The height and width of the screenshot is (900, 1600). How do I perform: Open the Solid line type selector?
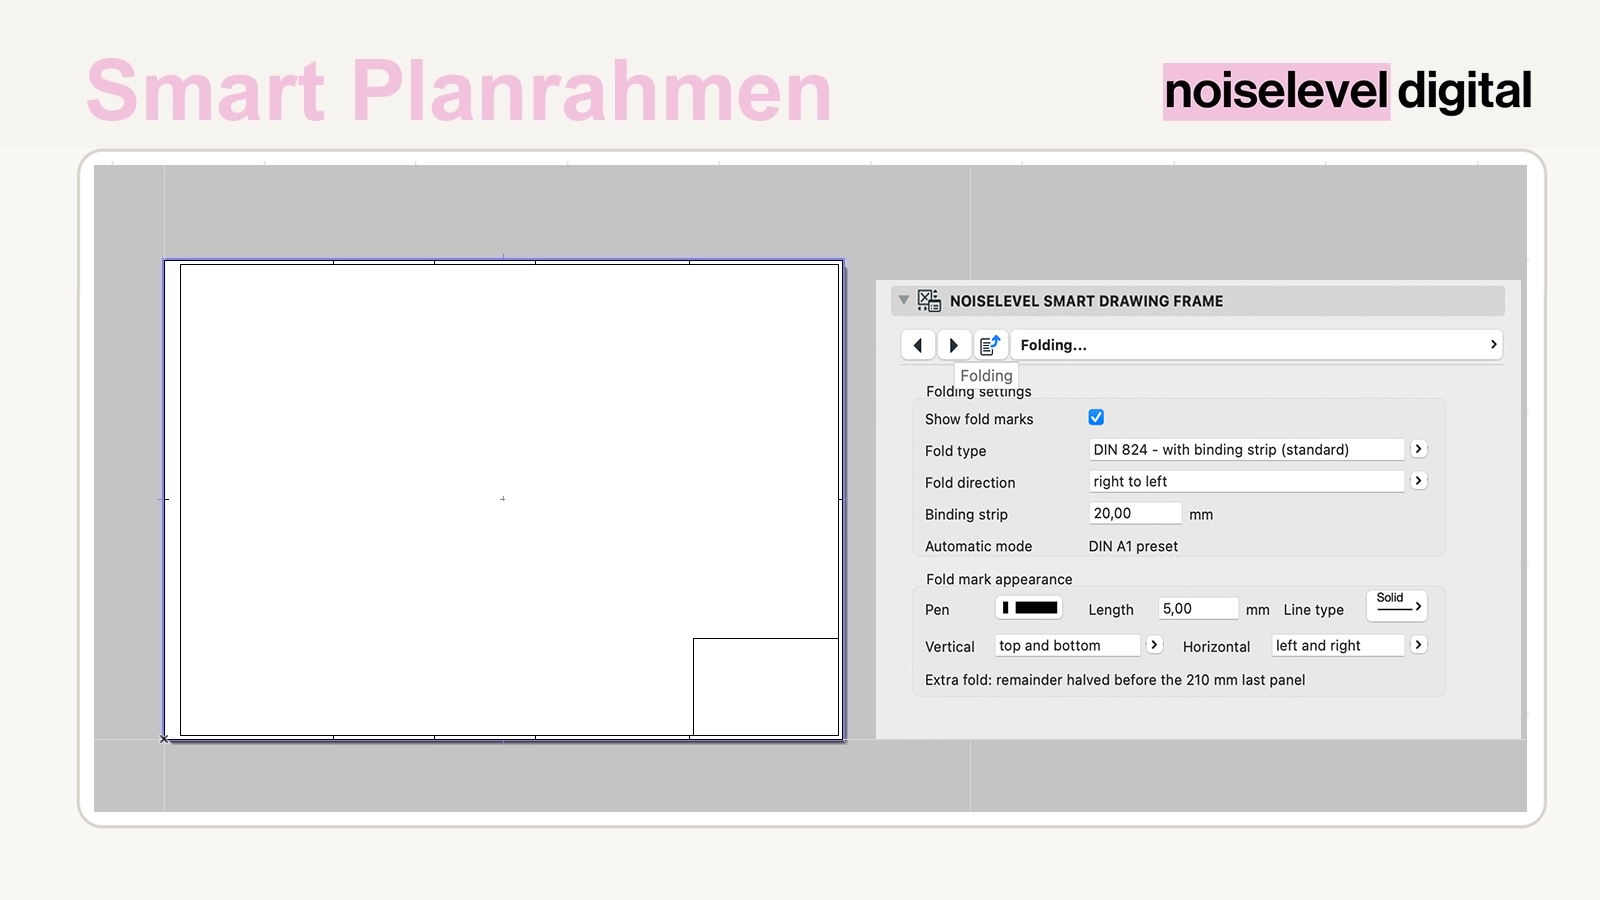(1397, 605)
